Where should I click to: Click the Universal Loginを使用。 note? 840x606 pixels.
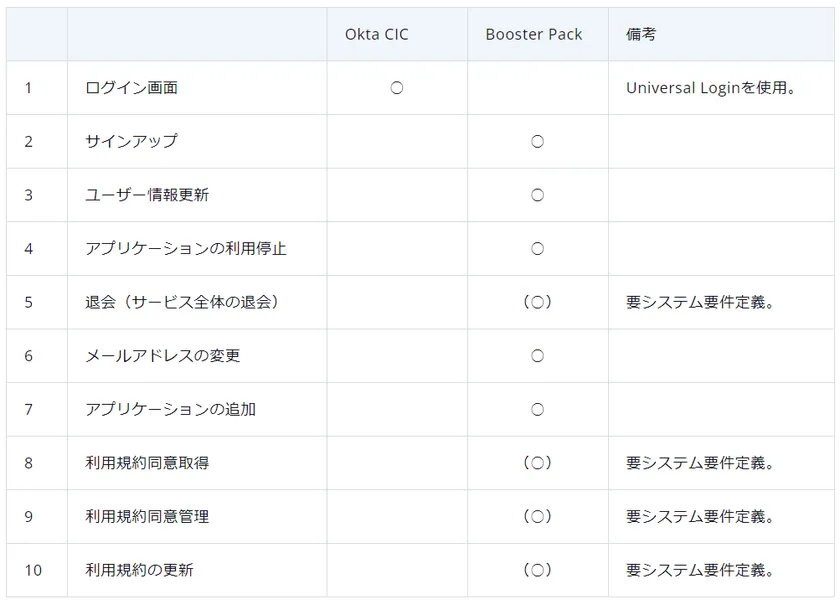click(711, 88)
